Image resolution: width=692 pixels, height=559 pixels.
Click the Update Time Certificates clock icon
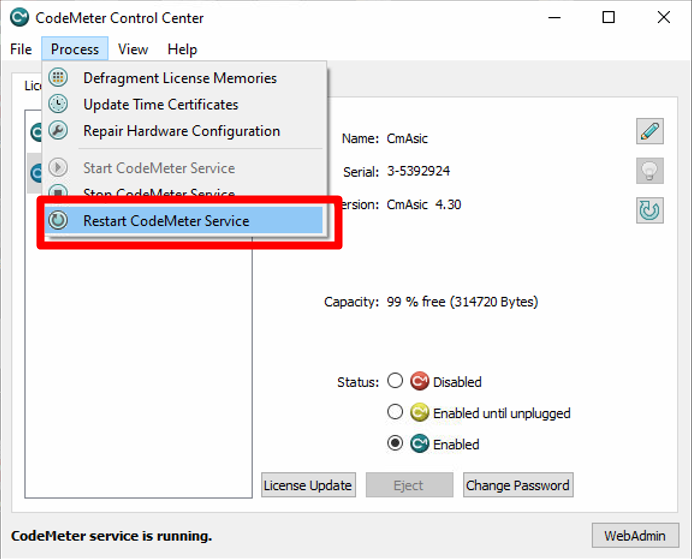coord(59,104)
